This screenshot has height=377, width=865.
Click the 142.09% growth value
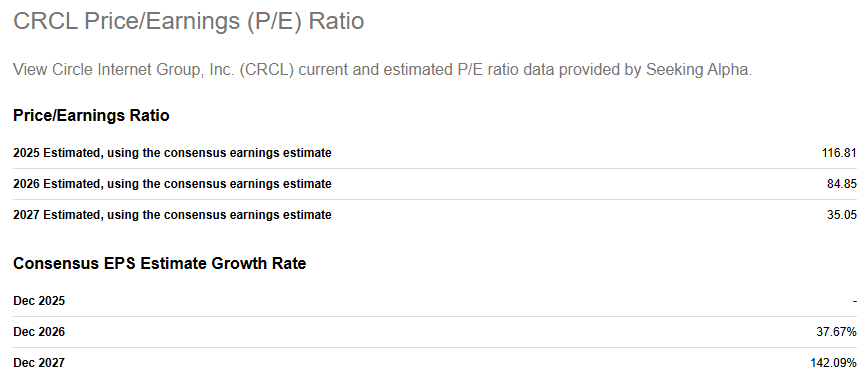836,363
